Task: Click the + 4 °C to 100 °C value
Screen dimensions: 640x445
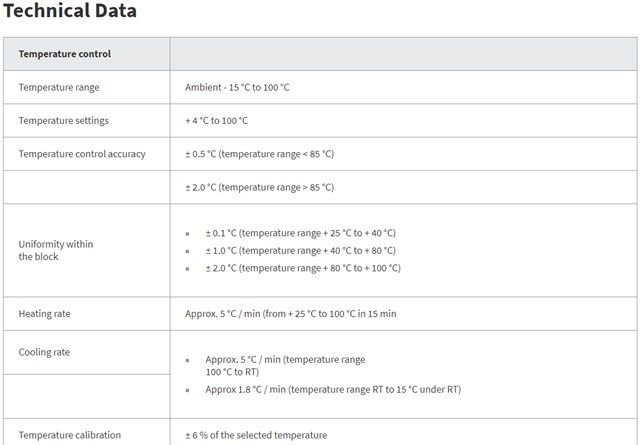Action: click(216, 121)
